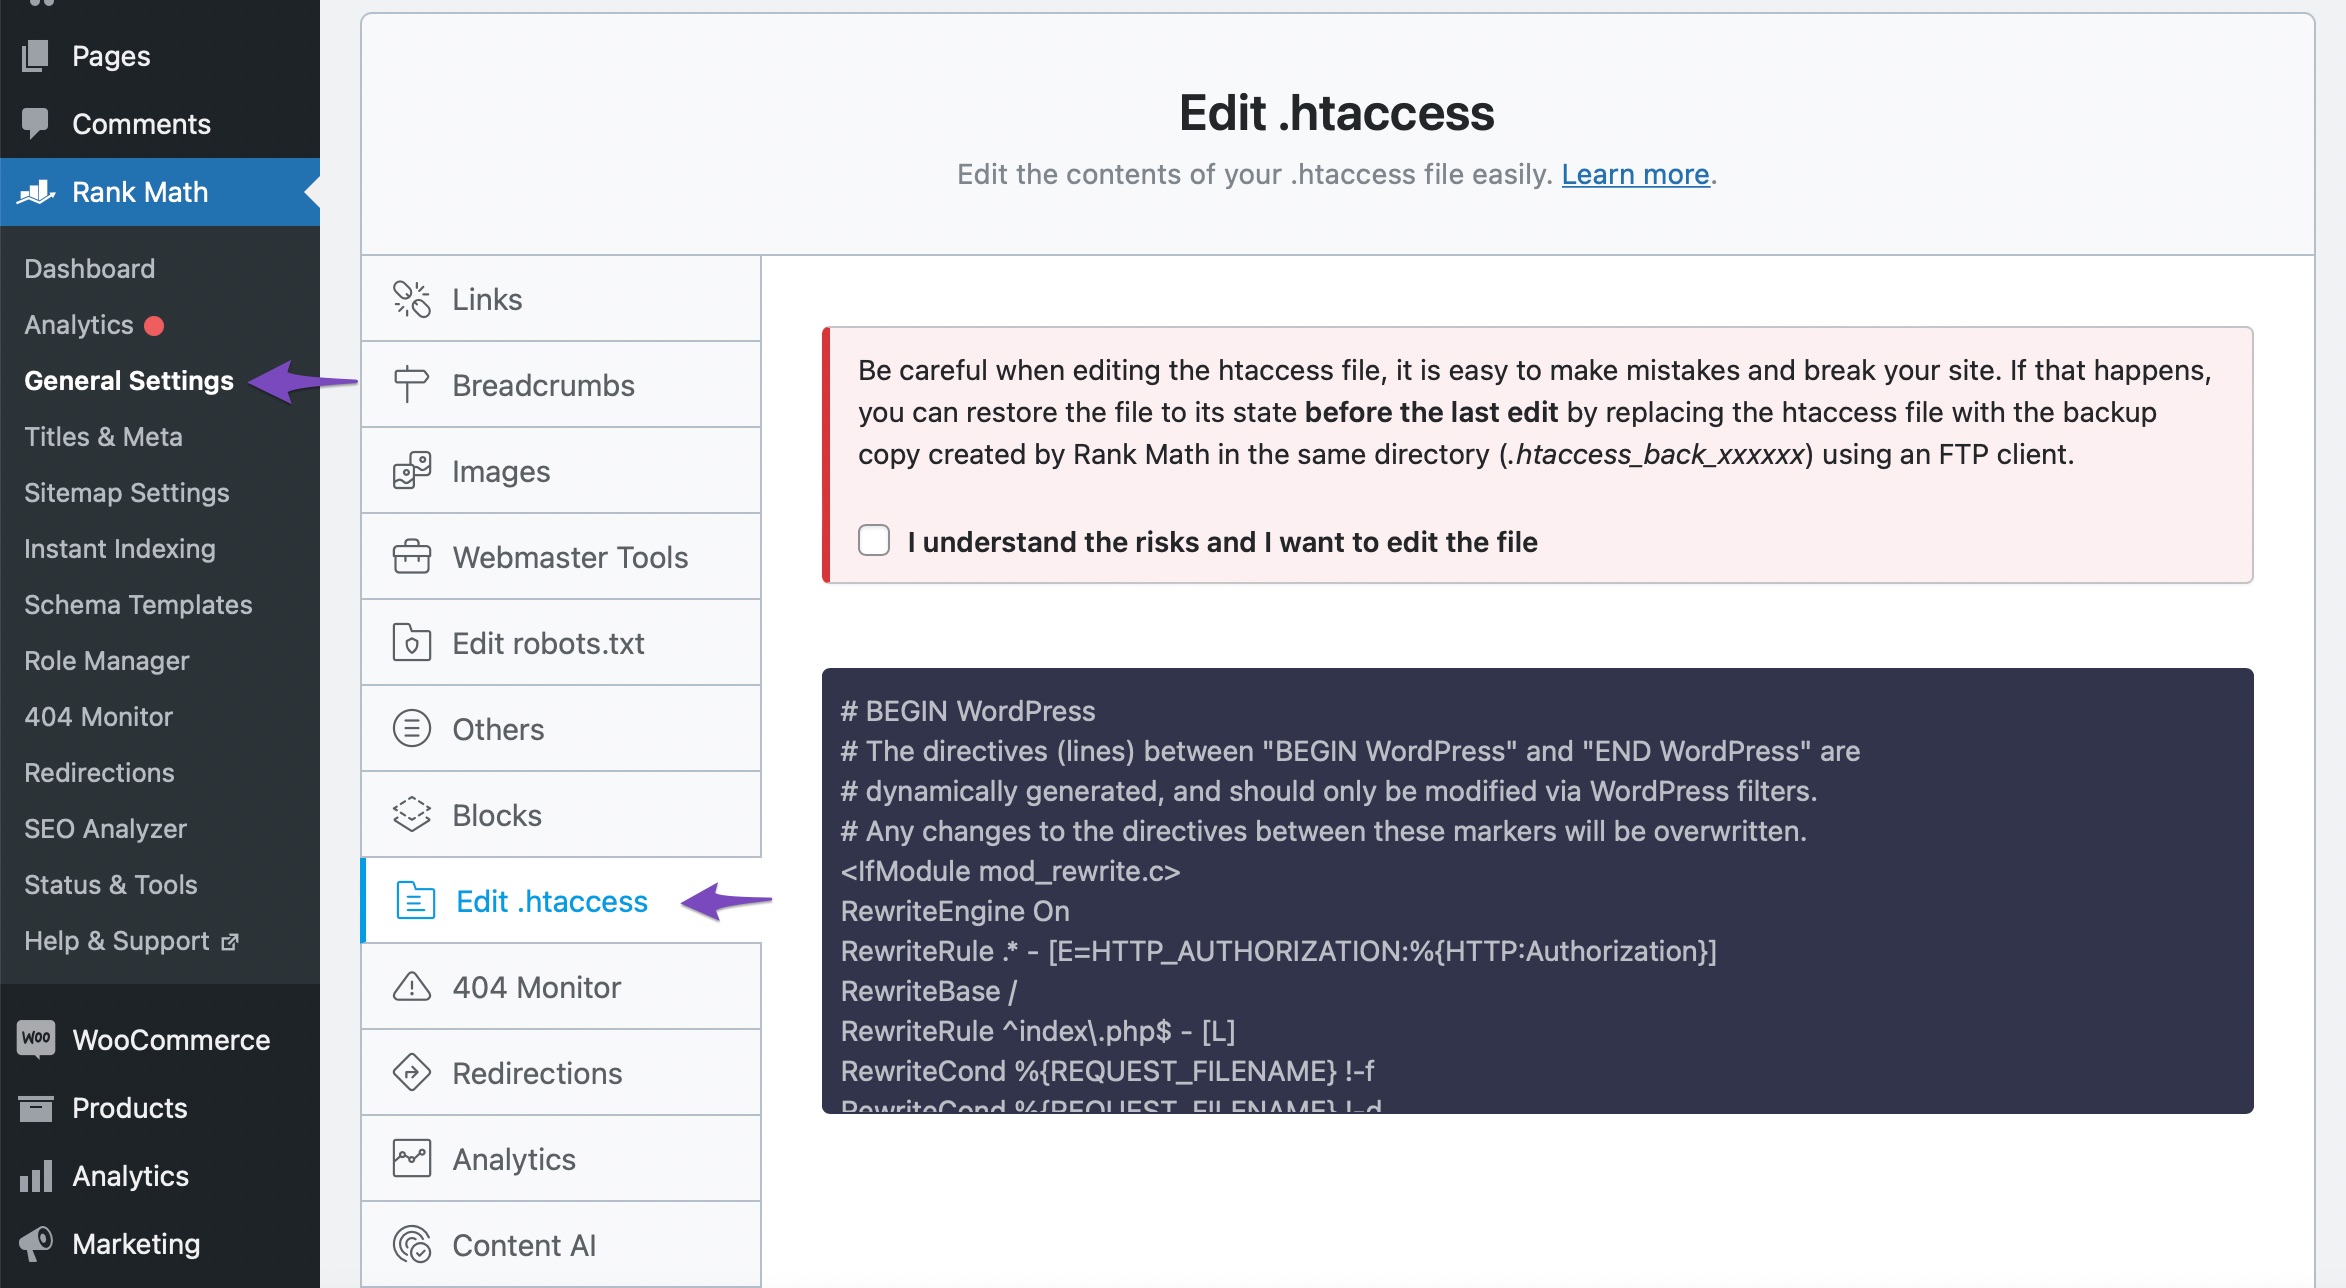Open Sitemap Settings
Image resolution: width=2346 pixels, height=1288 pixels.
(127, 493)
